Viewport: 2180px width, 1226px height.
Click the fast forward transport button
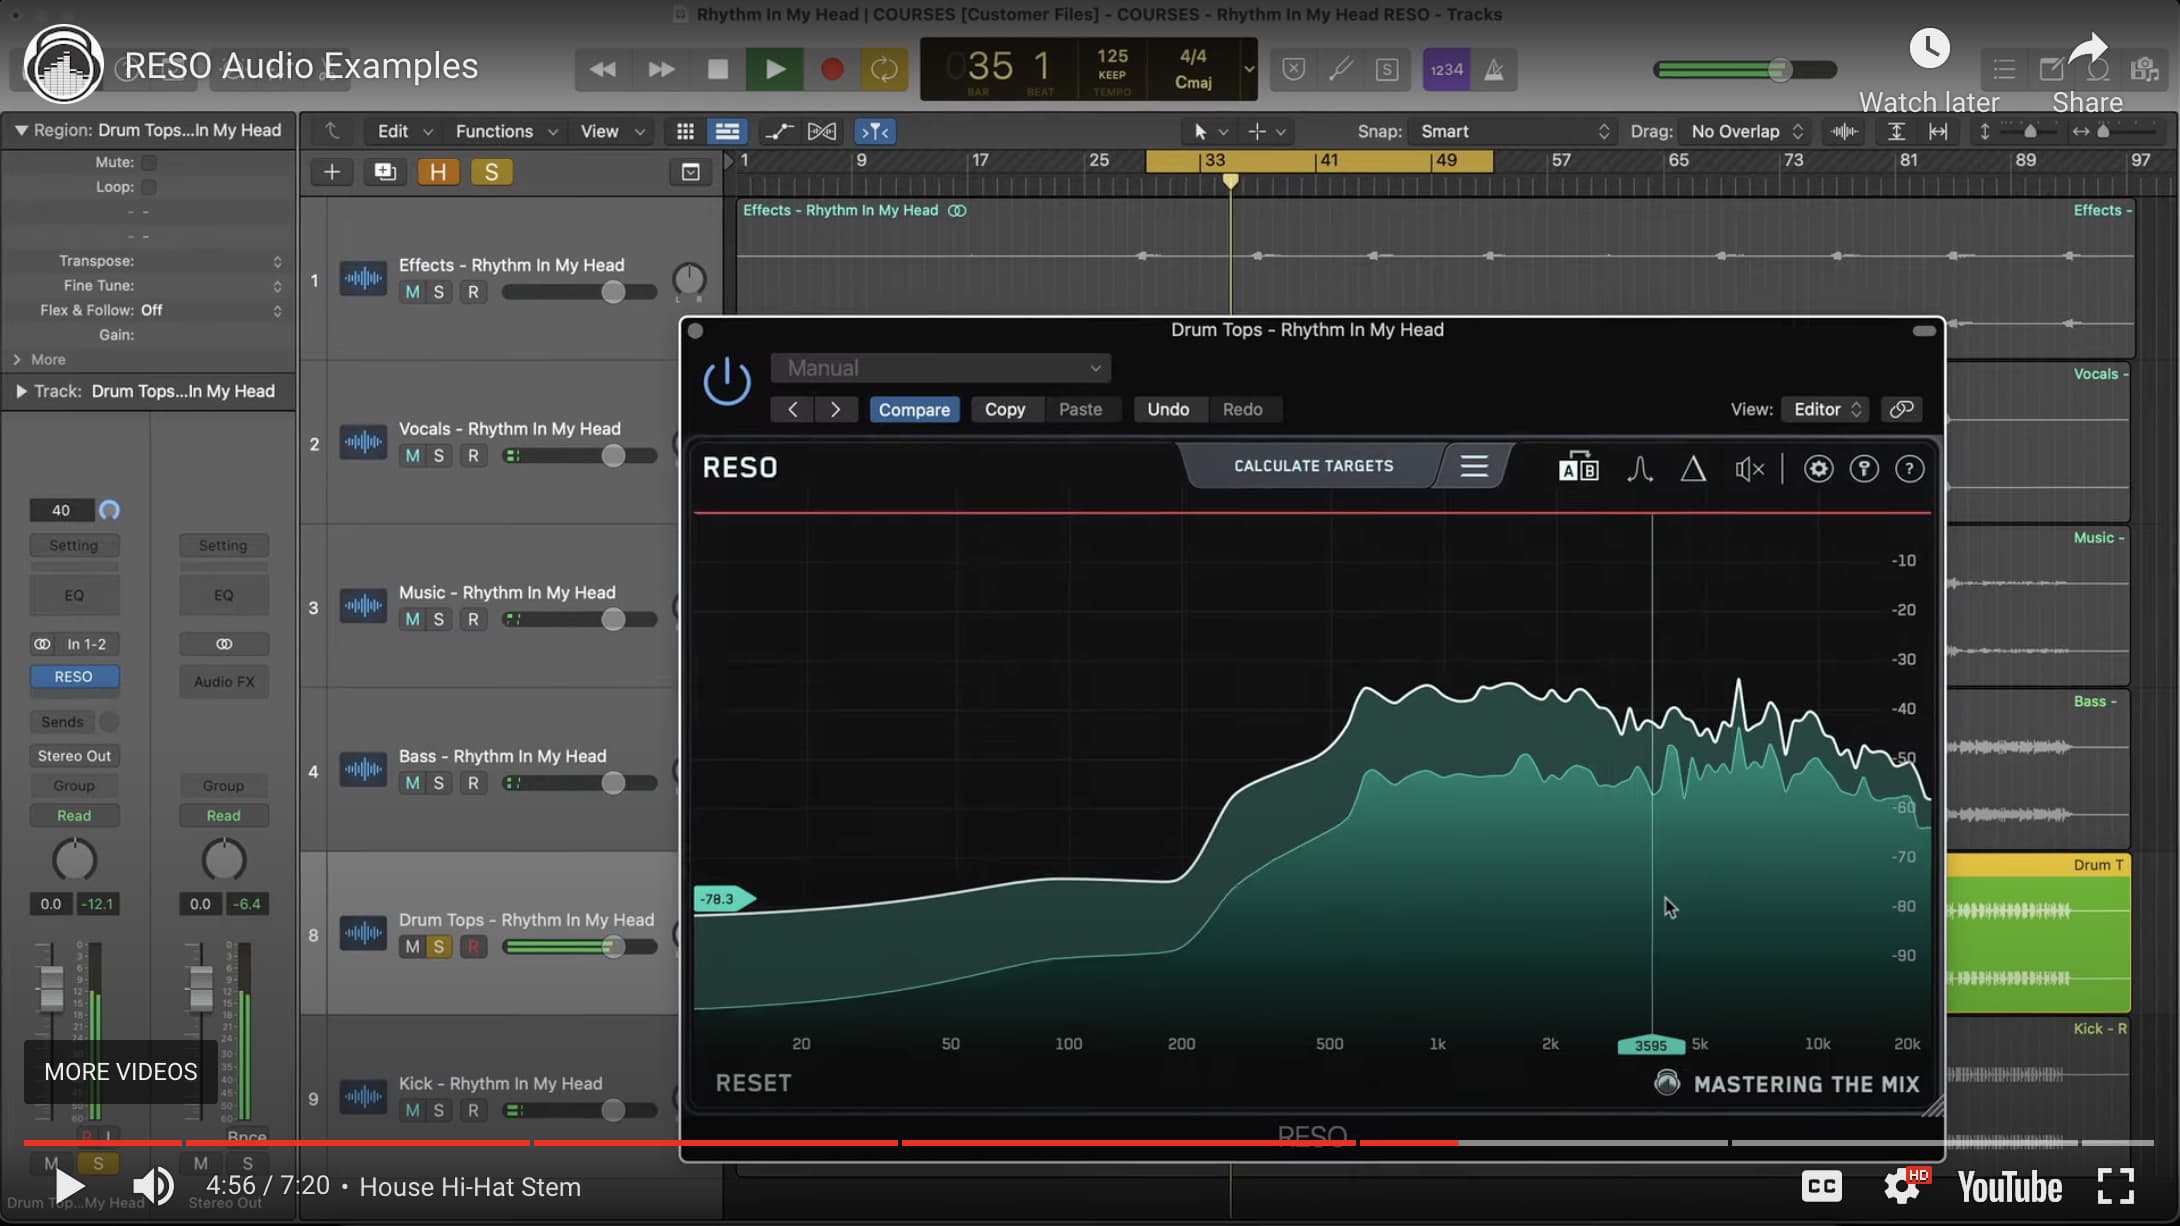(x=661, y=69)
